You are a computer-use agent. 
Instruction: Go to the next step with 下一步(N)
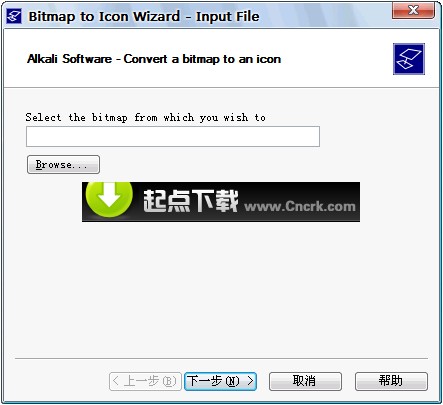coord(220,381)
